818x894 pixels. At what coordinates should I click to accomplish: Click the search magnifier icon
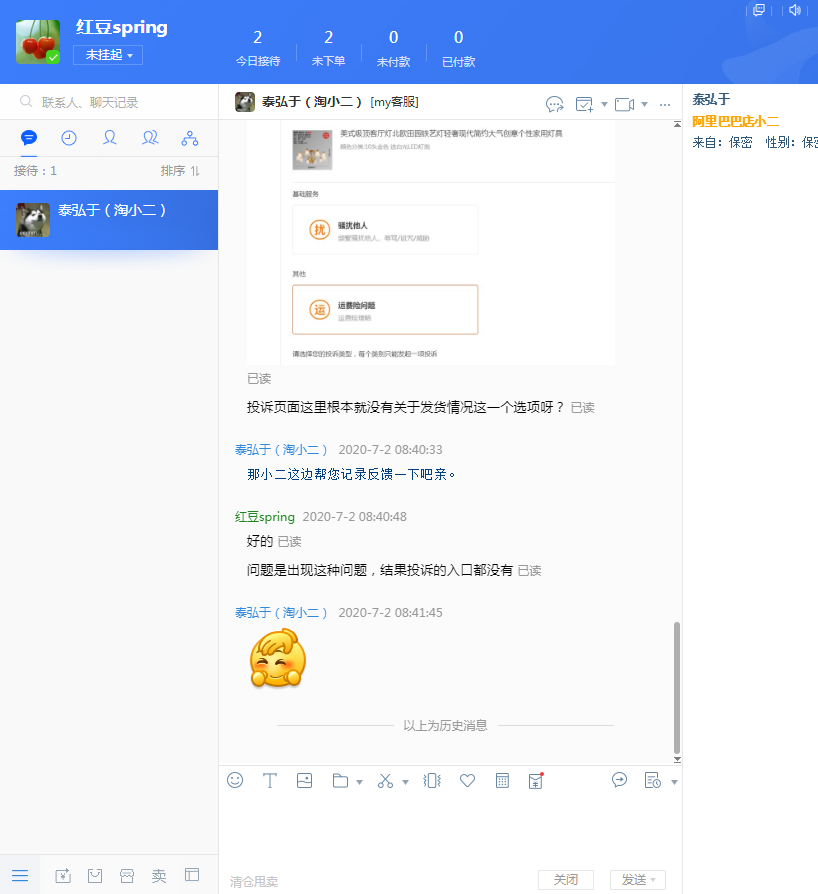tap(26, 101)
